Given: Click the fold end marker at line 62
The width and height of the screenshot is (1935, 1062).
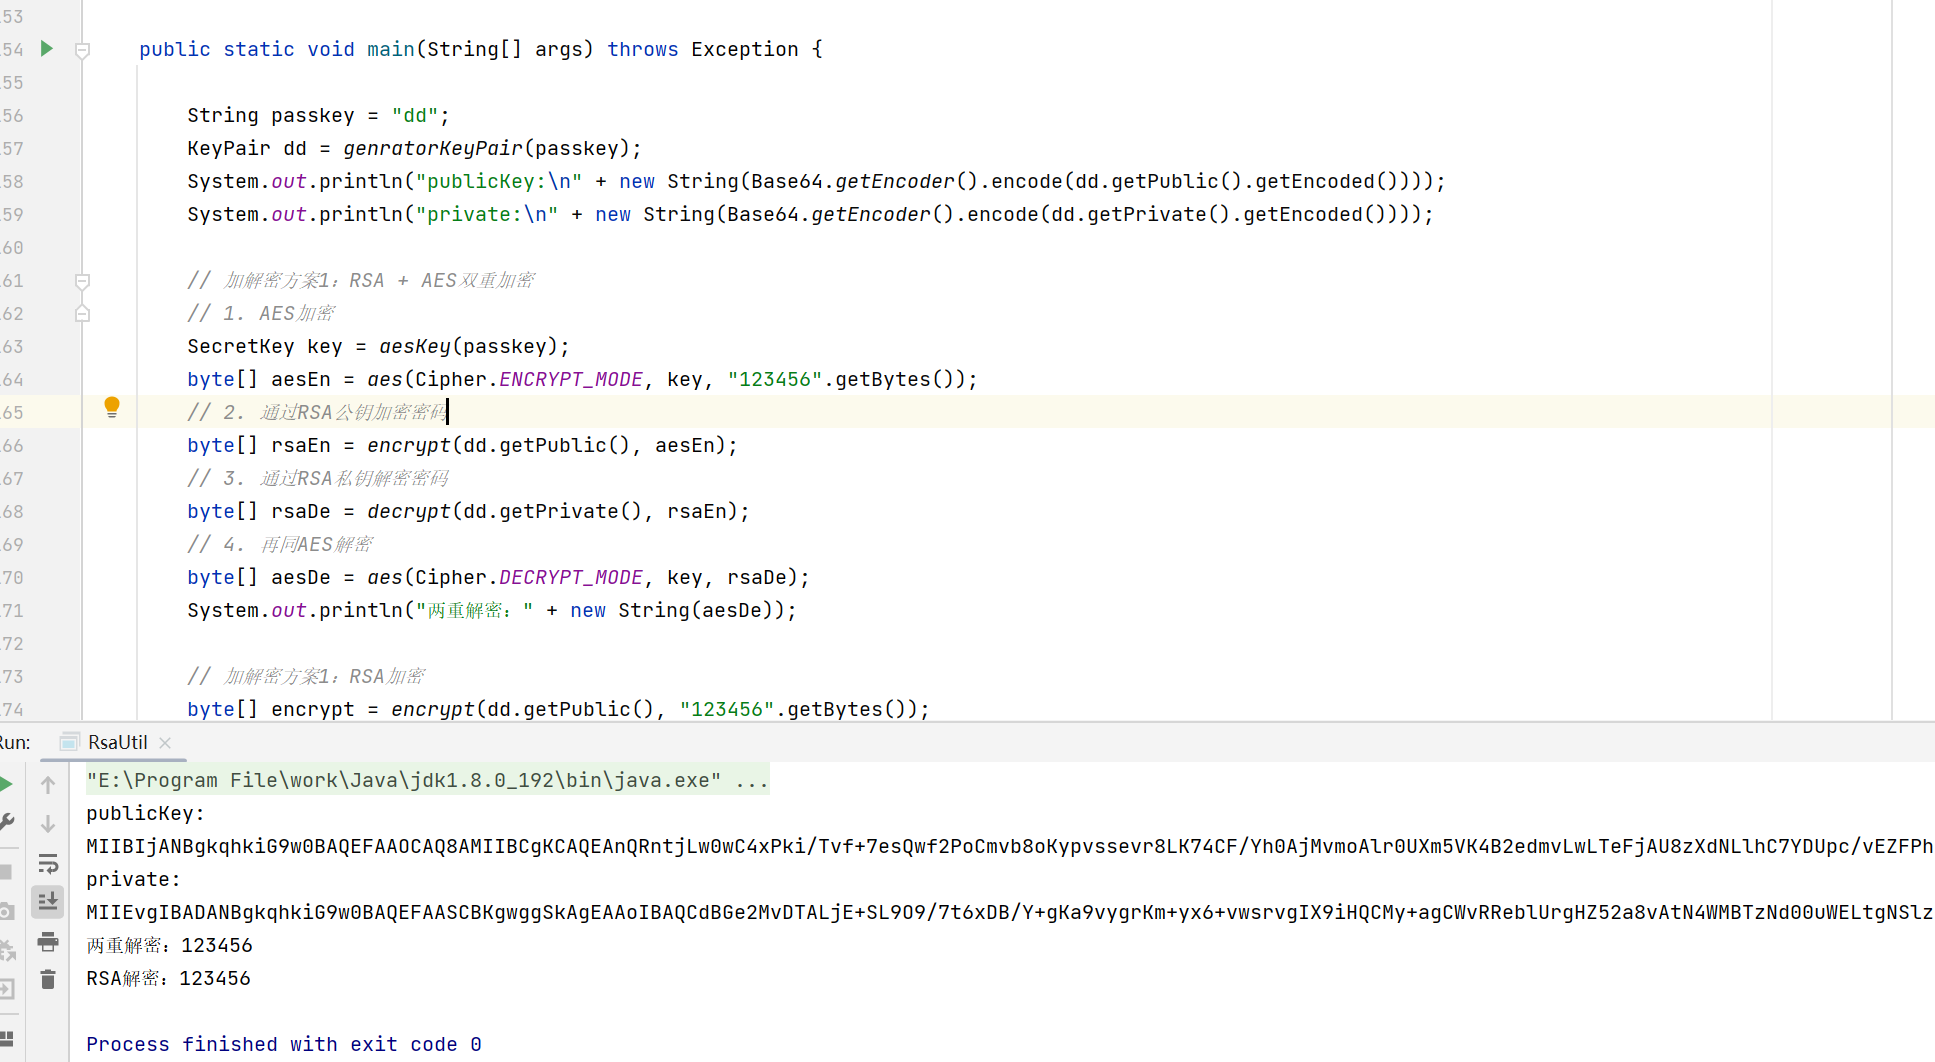Looking at the screenshot, I should pyautogui.click(x=83, y=313).
